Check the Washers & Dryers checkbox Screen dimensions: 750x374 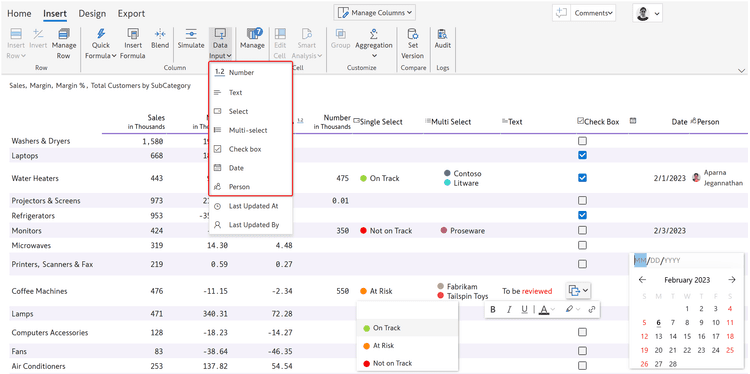click(582, 141)
